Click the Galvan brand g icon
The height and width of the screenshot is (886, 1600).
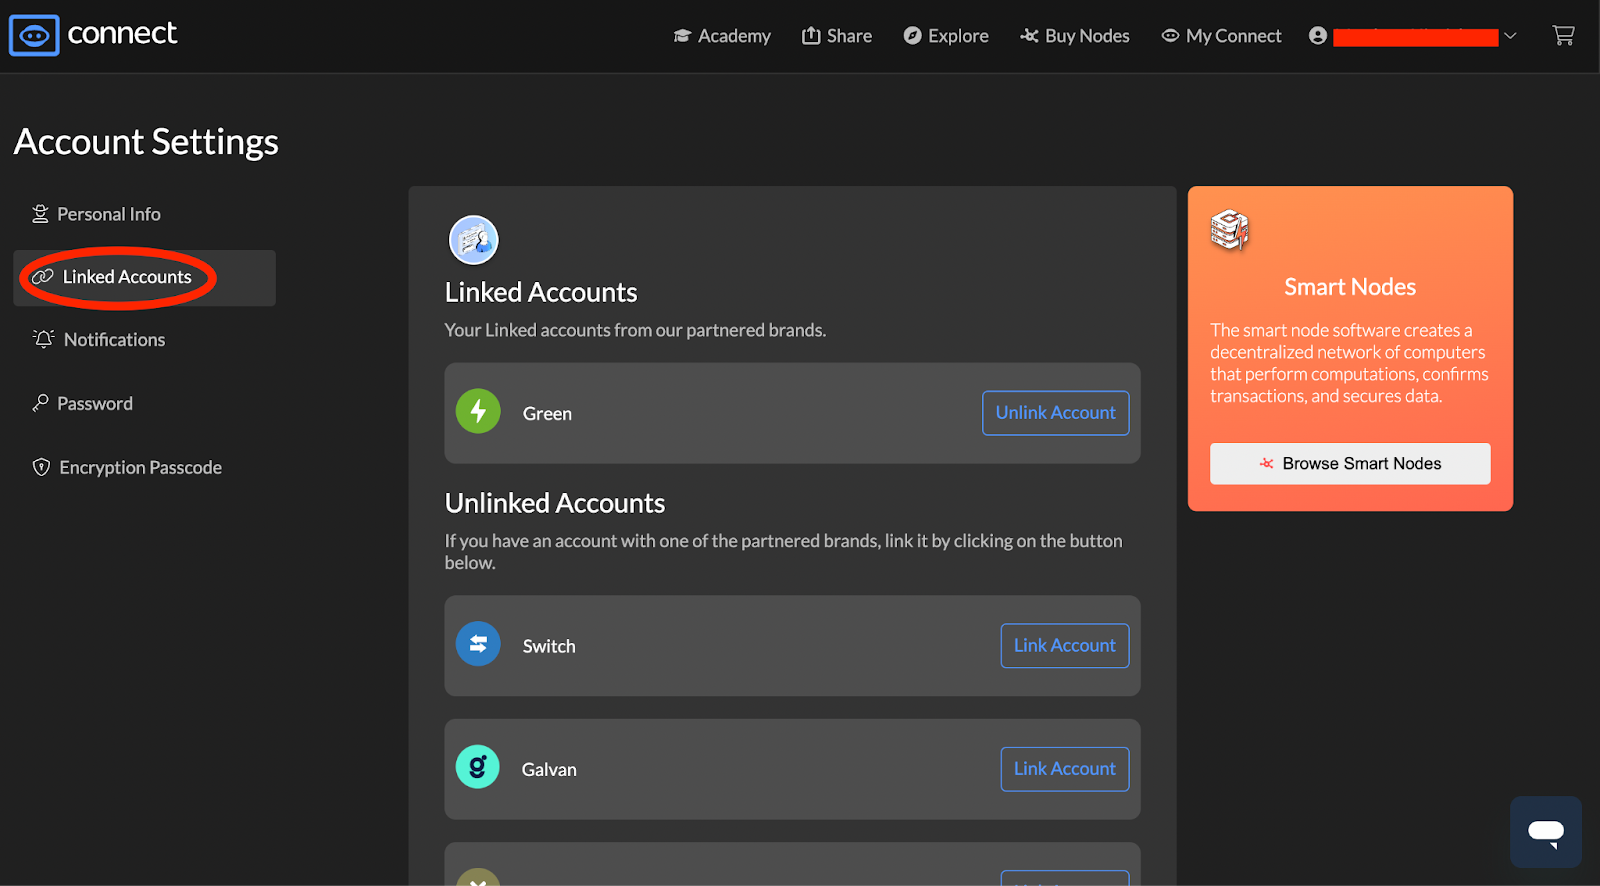478,767
